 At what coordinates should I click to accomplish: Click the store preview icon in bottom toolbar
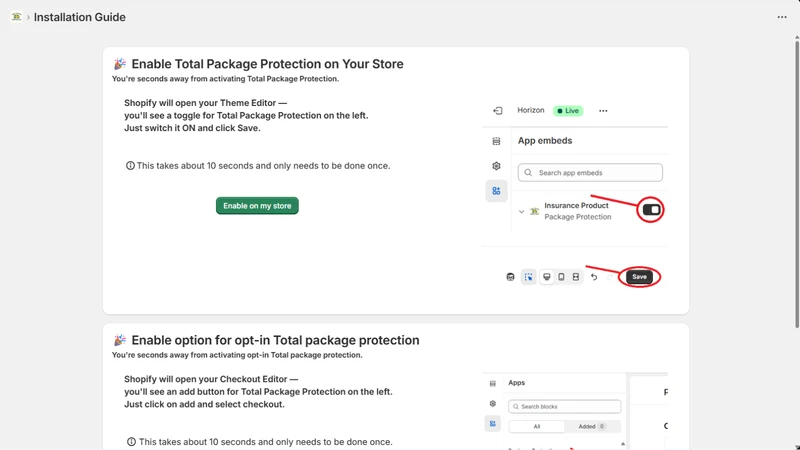(510, 277)
